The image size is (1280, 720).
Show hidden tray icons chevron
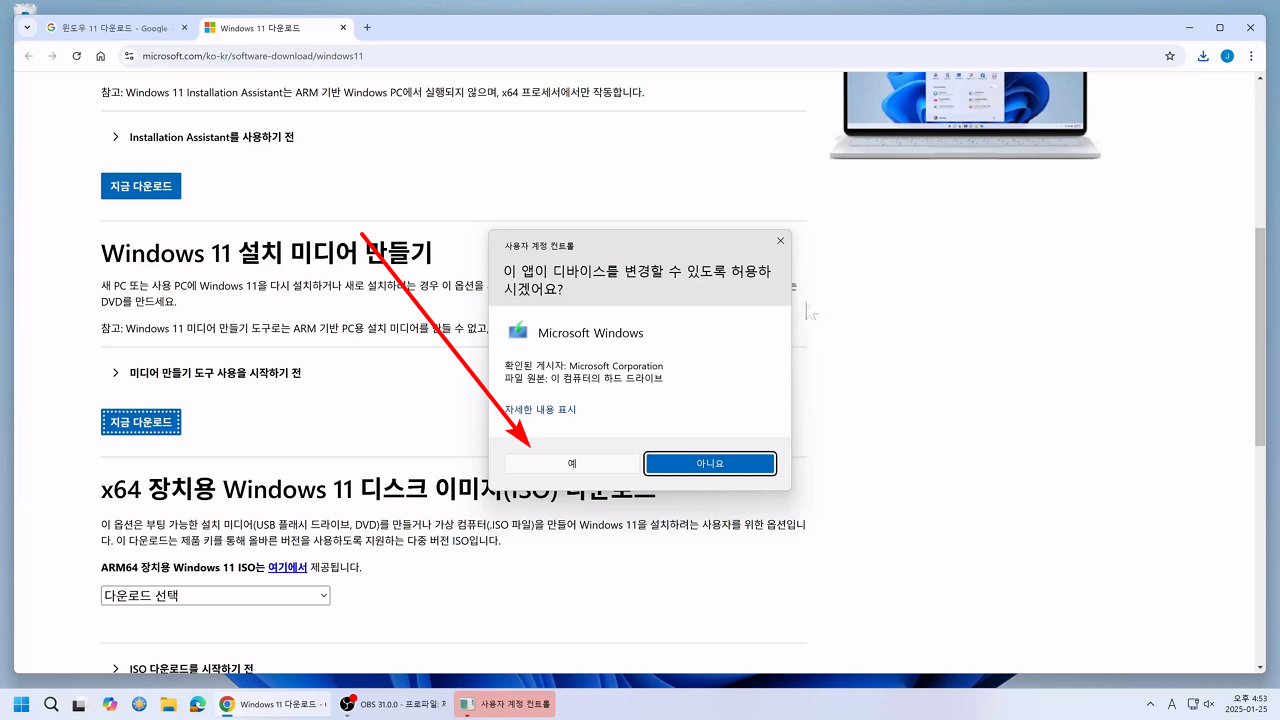pos(1150,704)
